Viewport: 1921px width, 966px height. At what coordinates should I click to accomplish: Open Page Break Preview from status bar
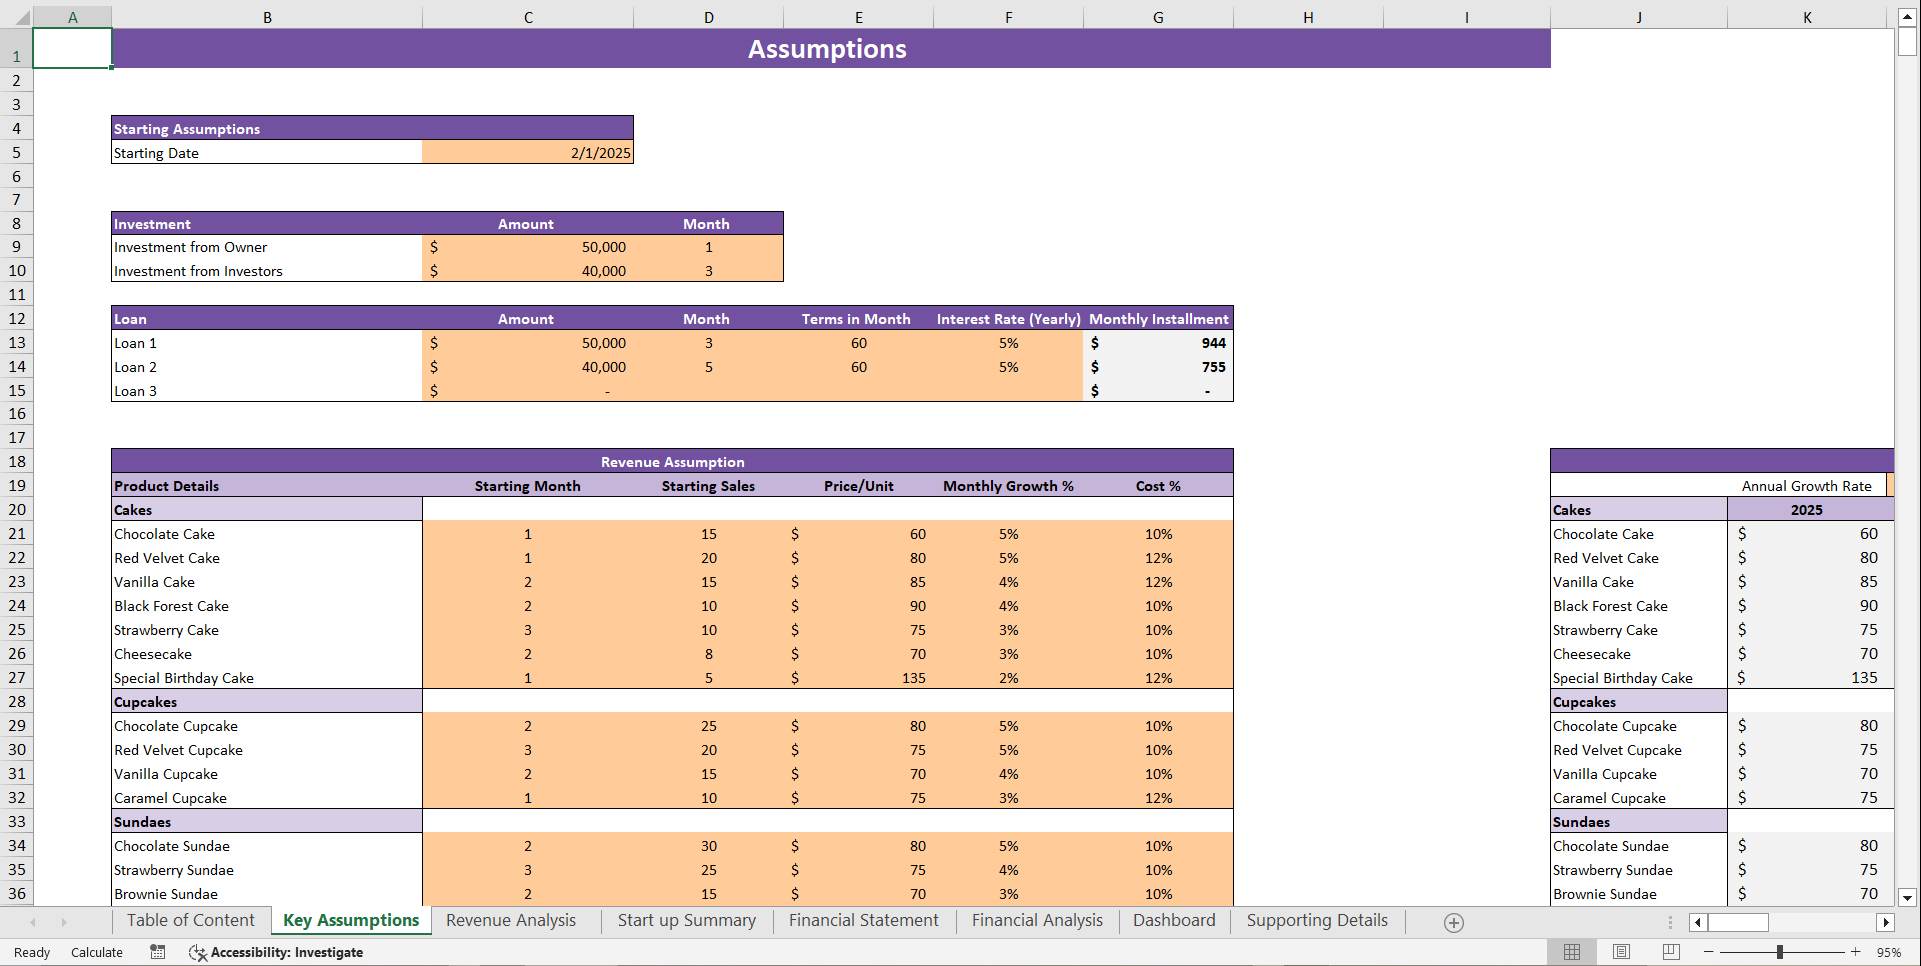[1670, 952]
